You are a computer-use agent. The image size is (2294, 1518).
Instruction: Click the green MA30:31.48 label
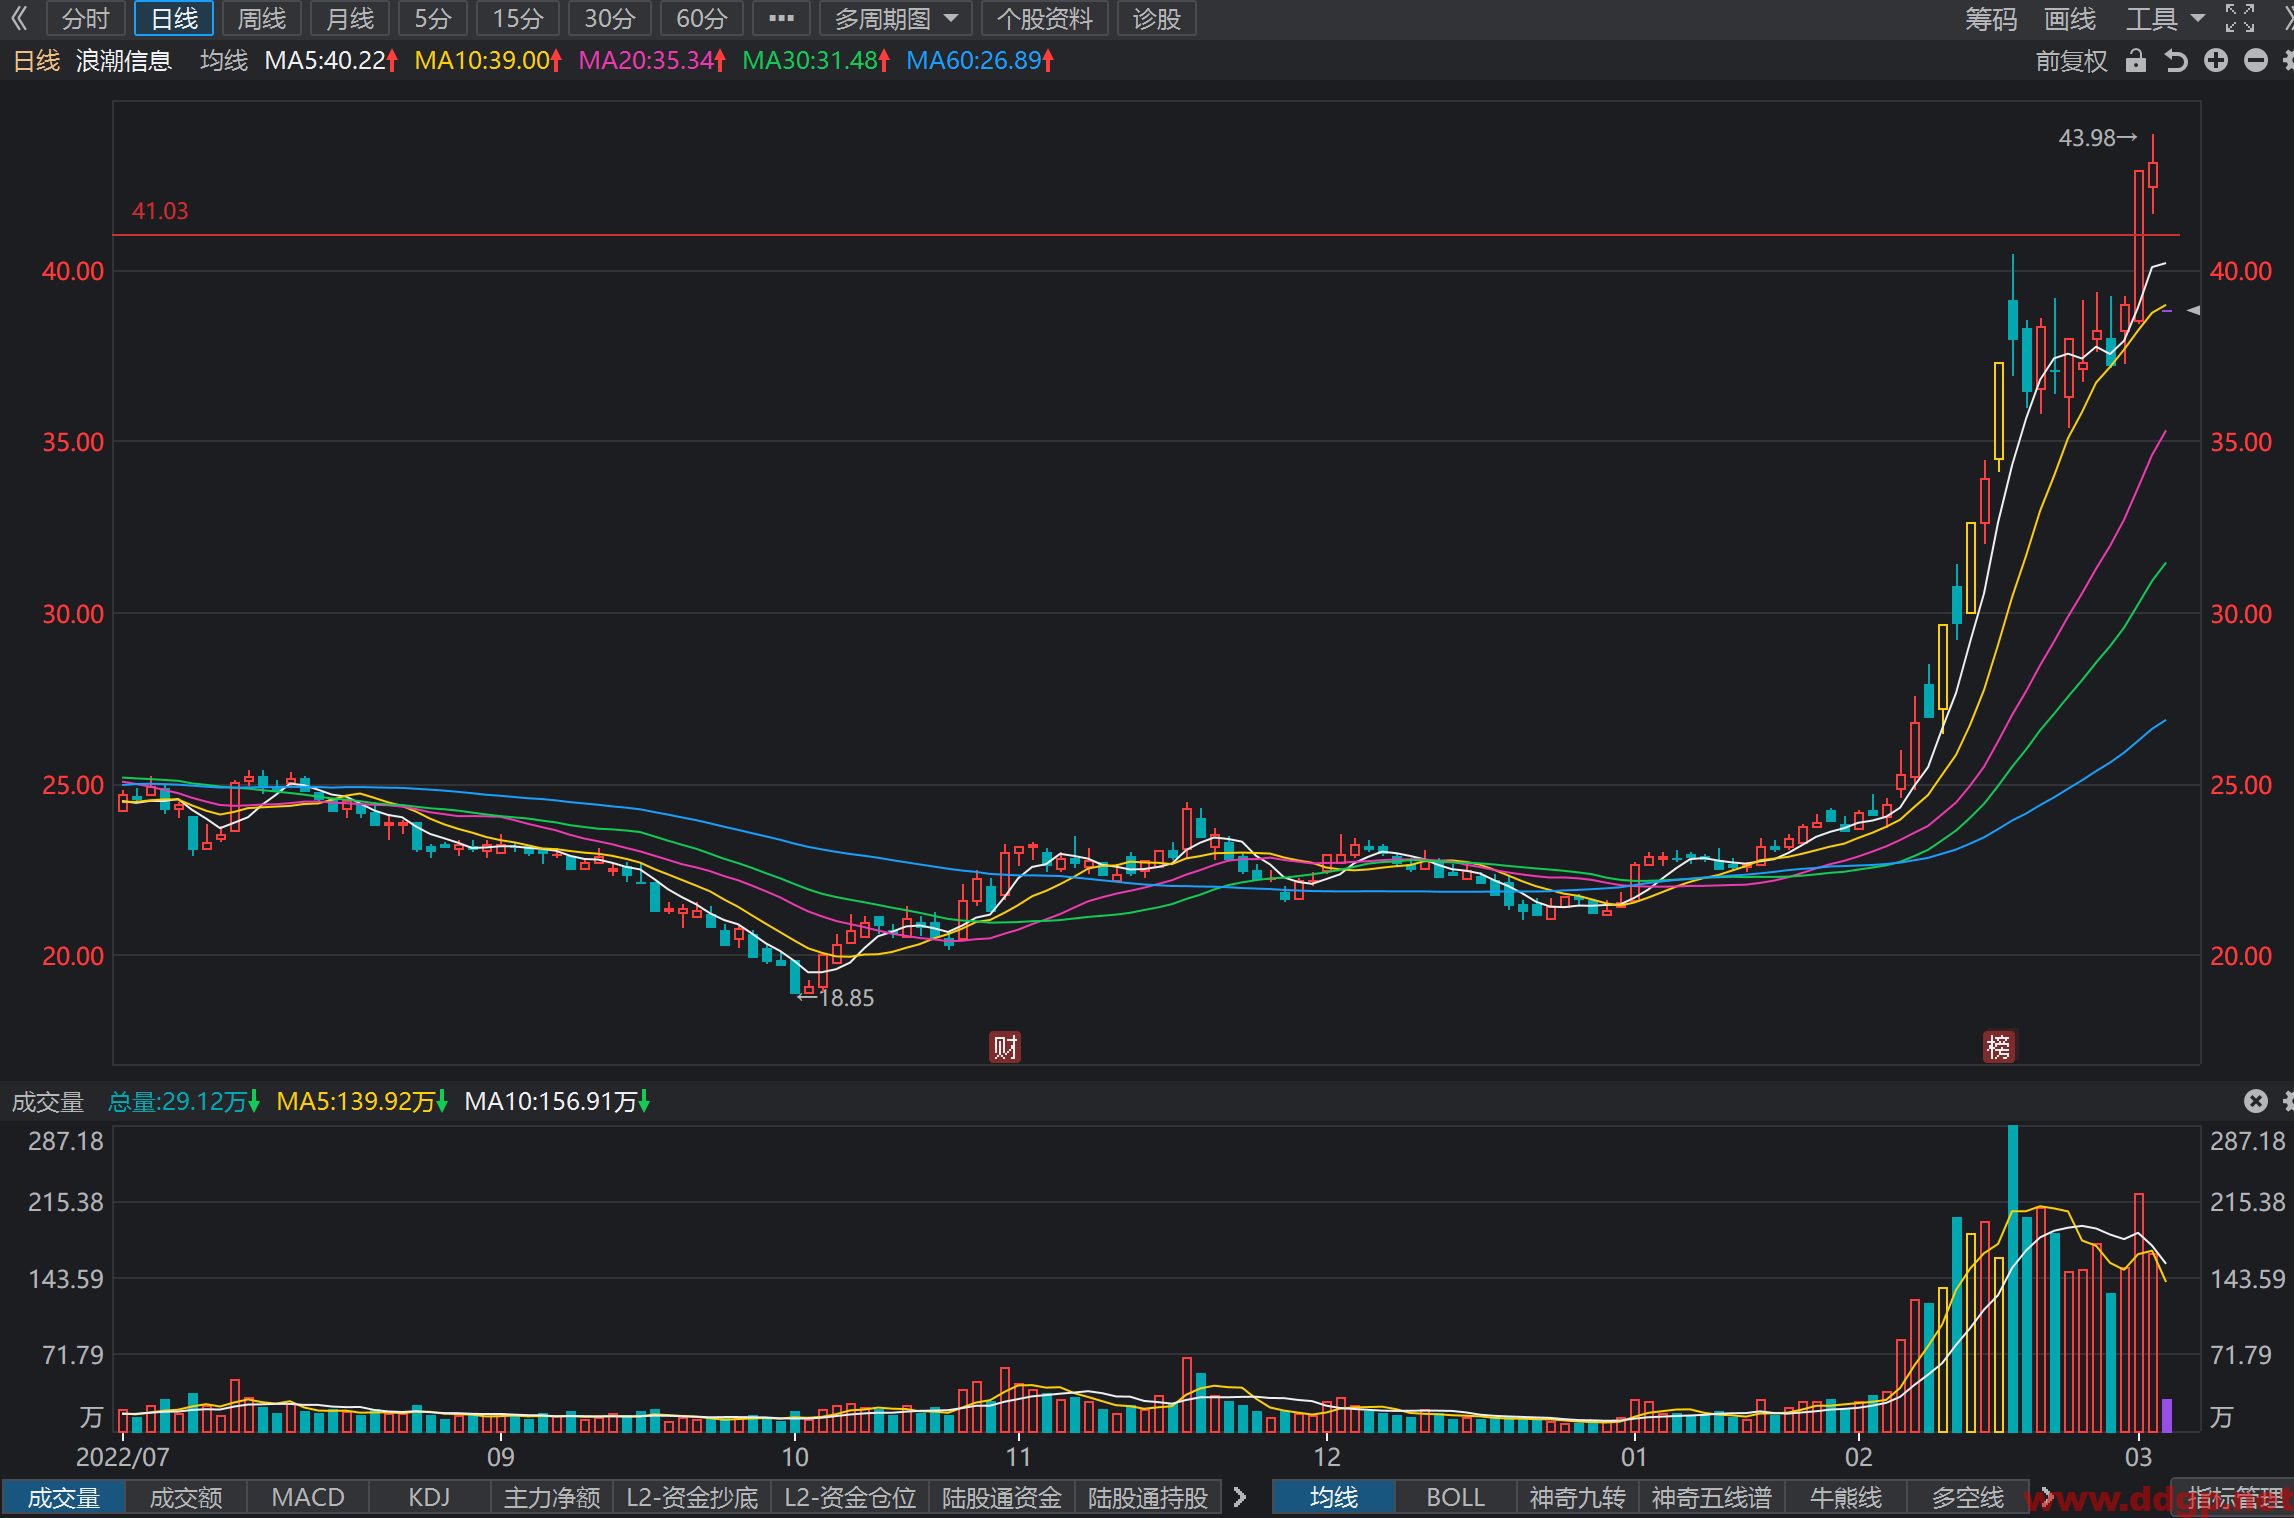click(x=816, y=61)
